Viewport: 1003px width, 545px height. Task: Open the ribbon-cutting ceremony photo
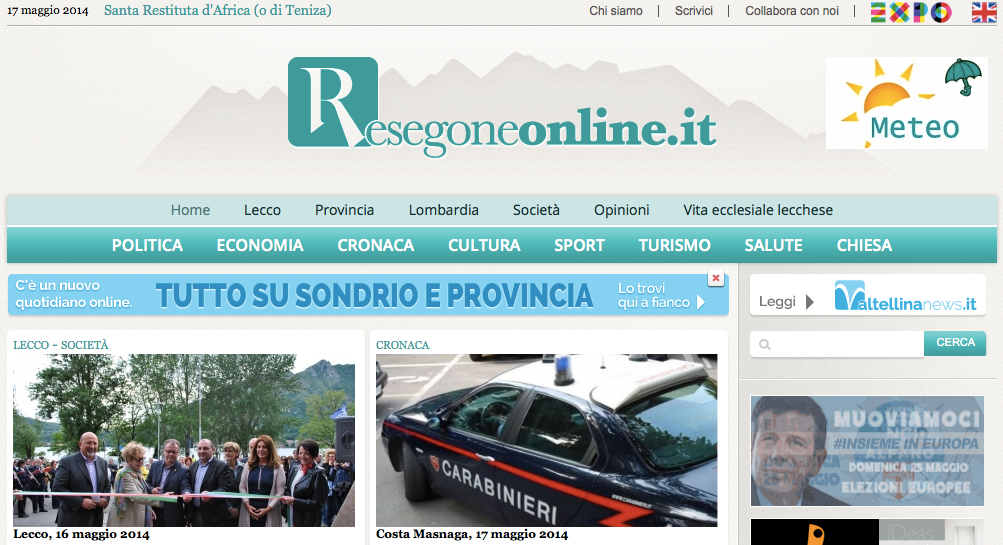pyautogui.click(x=184, y=440)
